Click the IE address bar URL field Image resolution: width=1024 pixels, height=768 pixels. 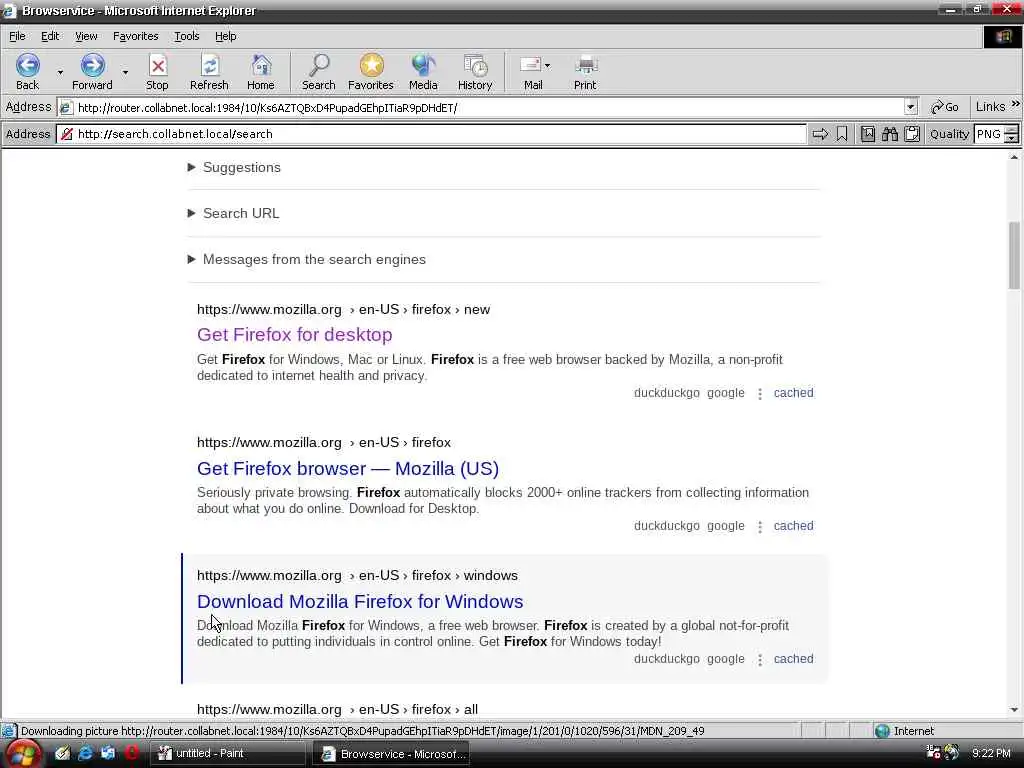[x=488, y=108]
